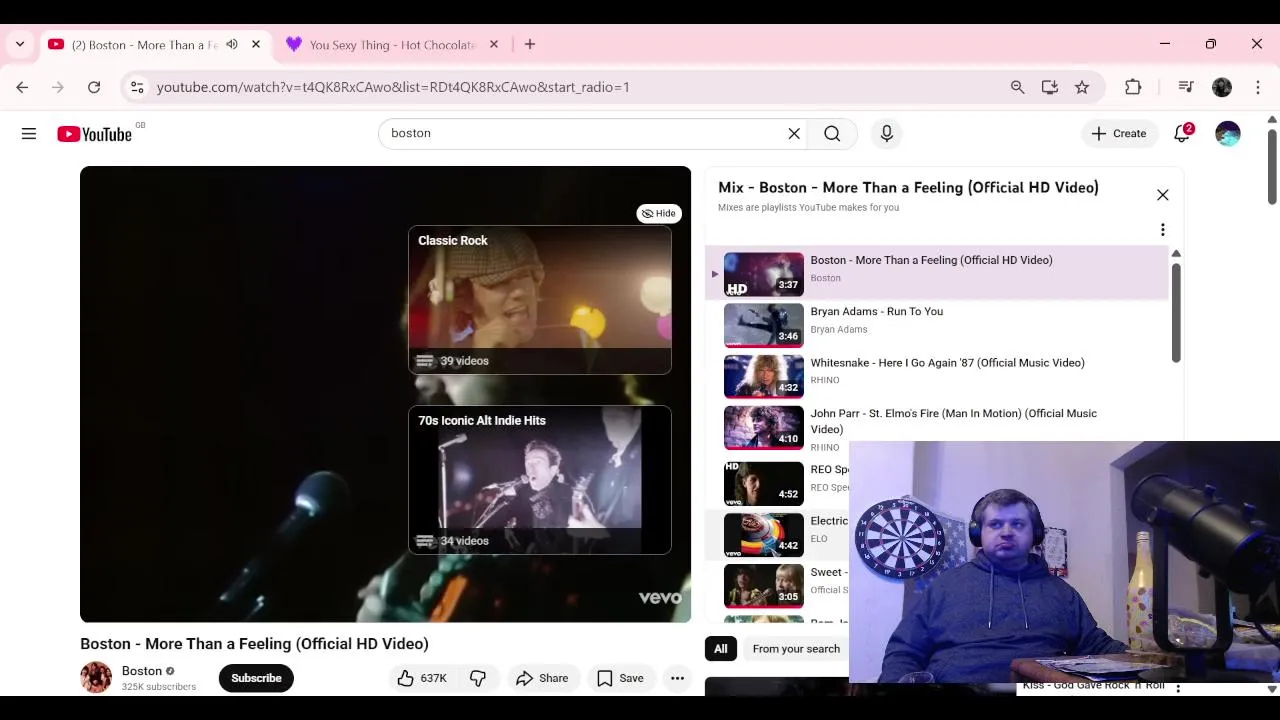Open the media control icon

[1186, 87]
